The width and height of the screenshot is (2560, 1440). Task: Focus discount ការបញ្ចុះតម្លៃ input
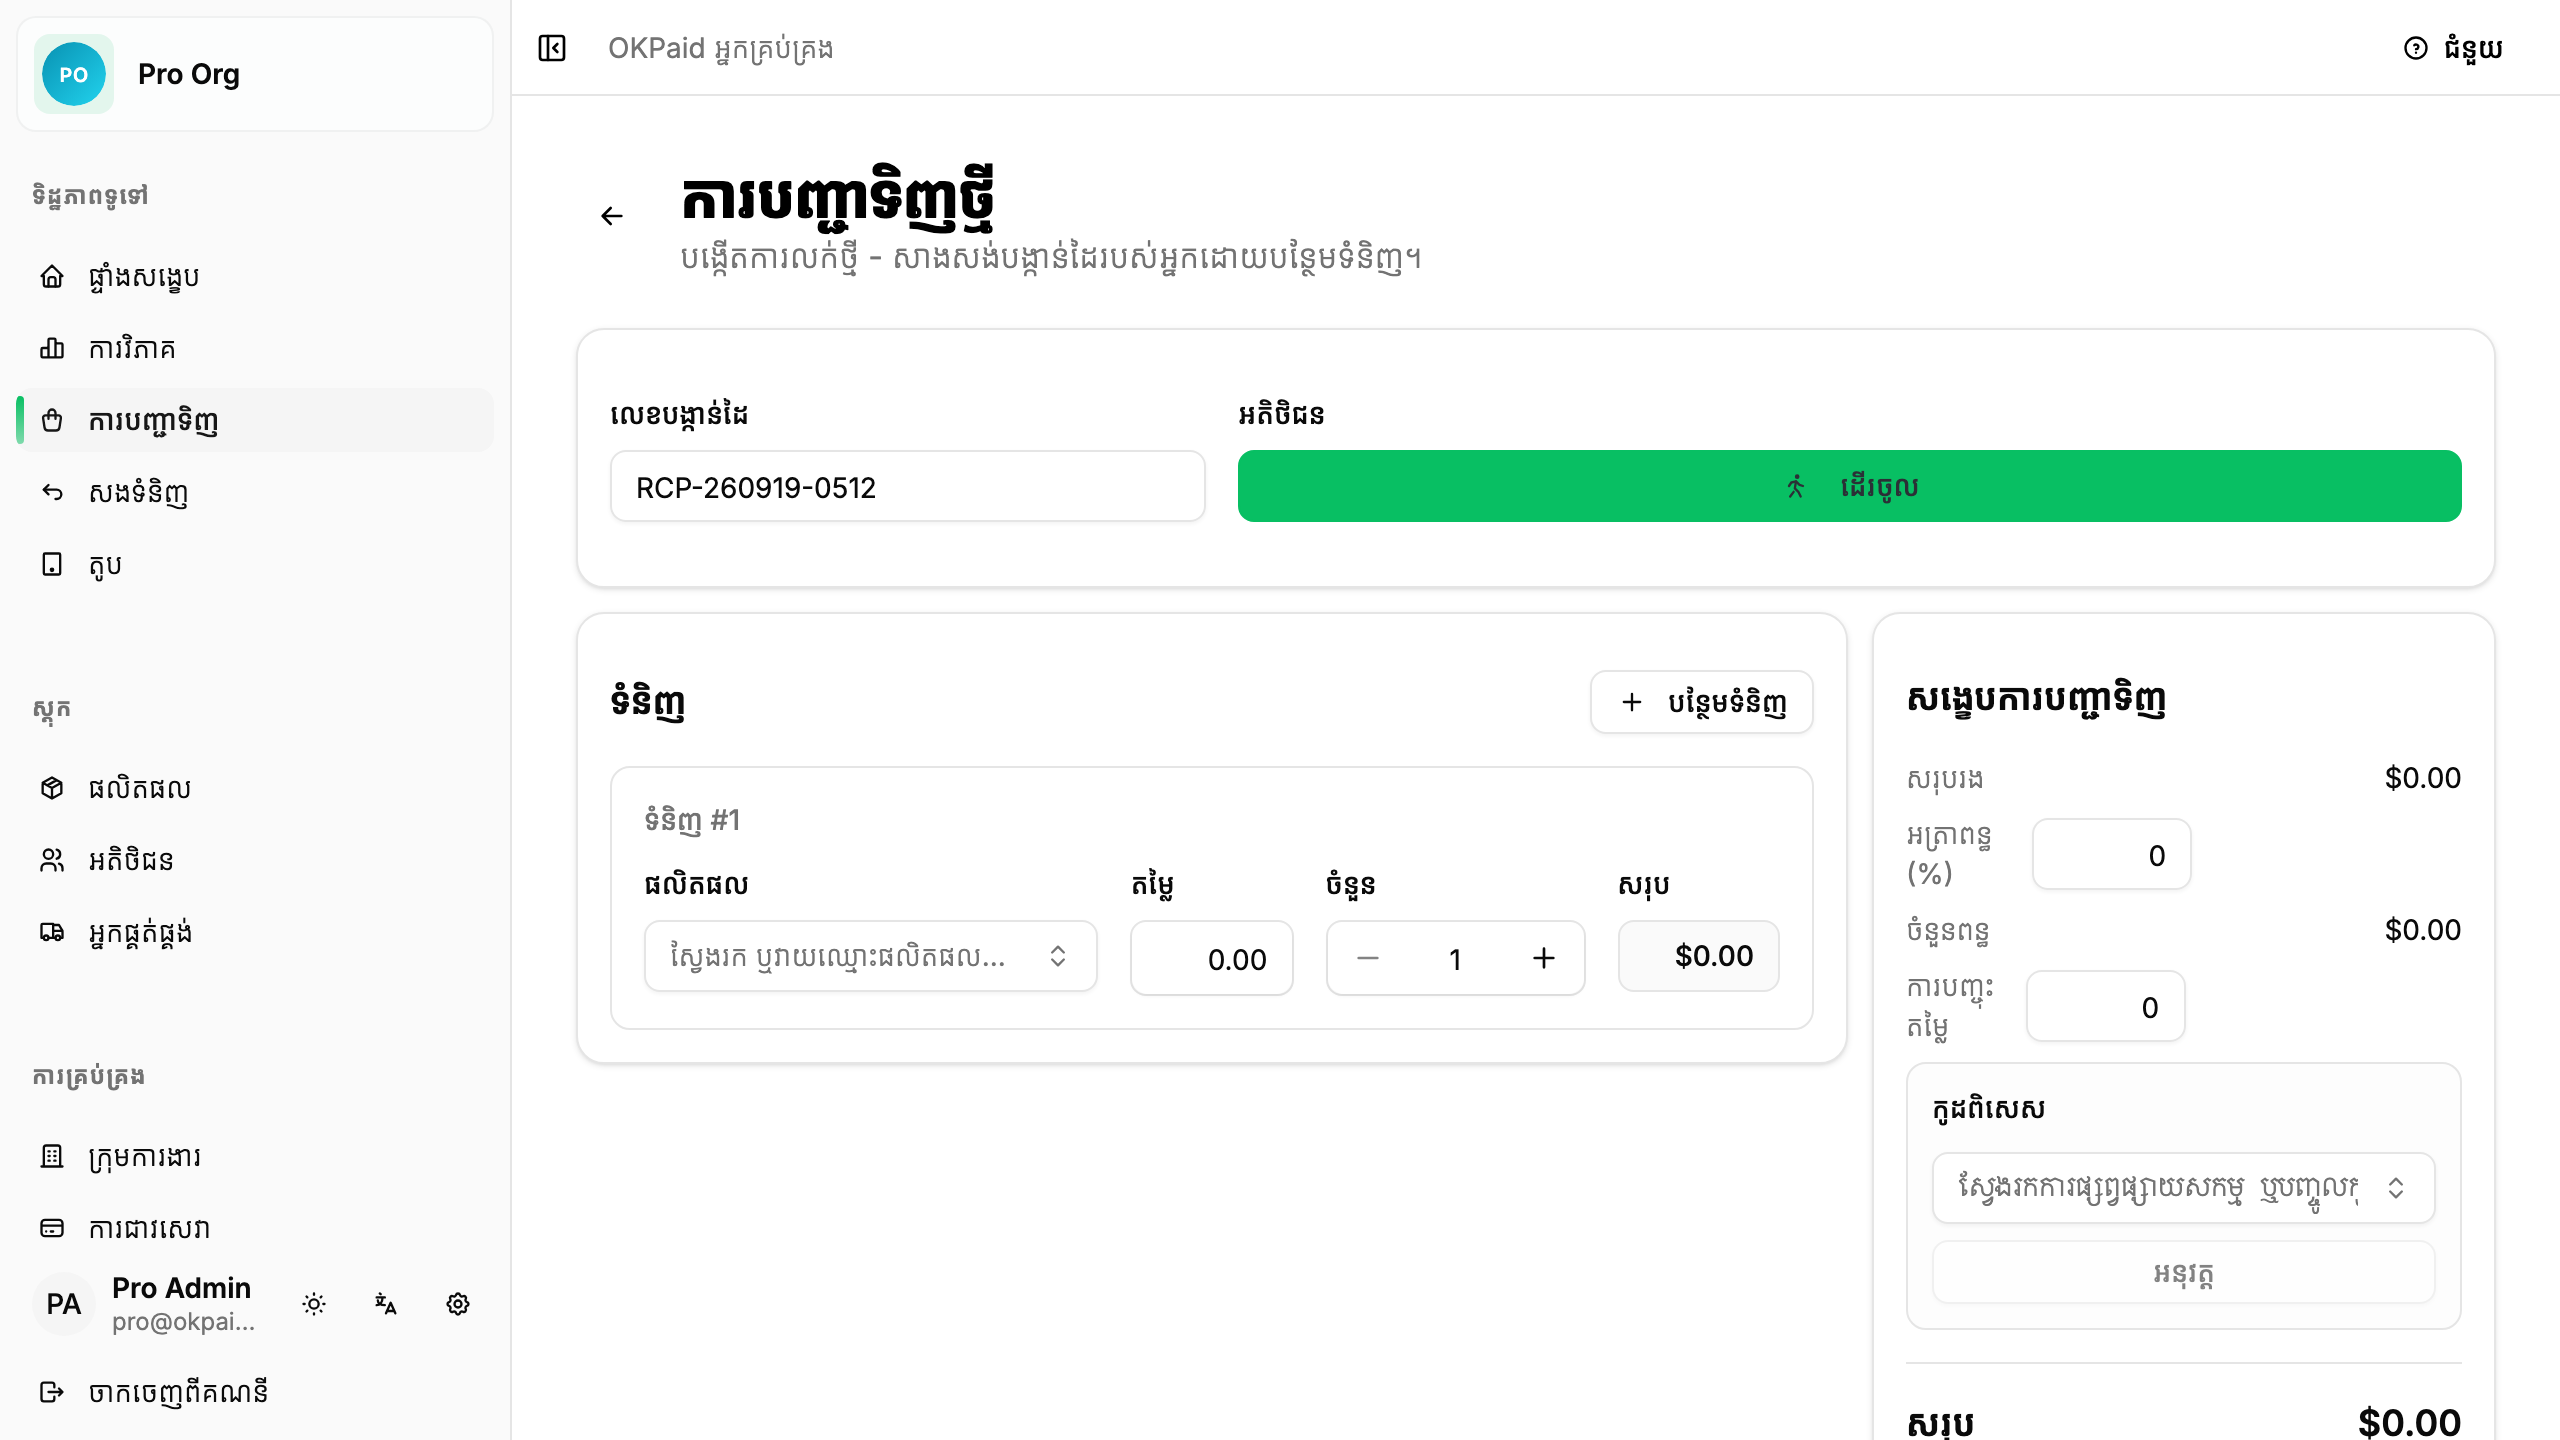point(2105,1006)
